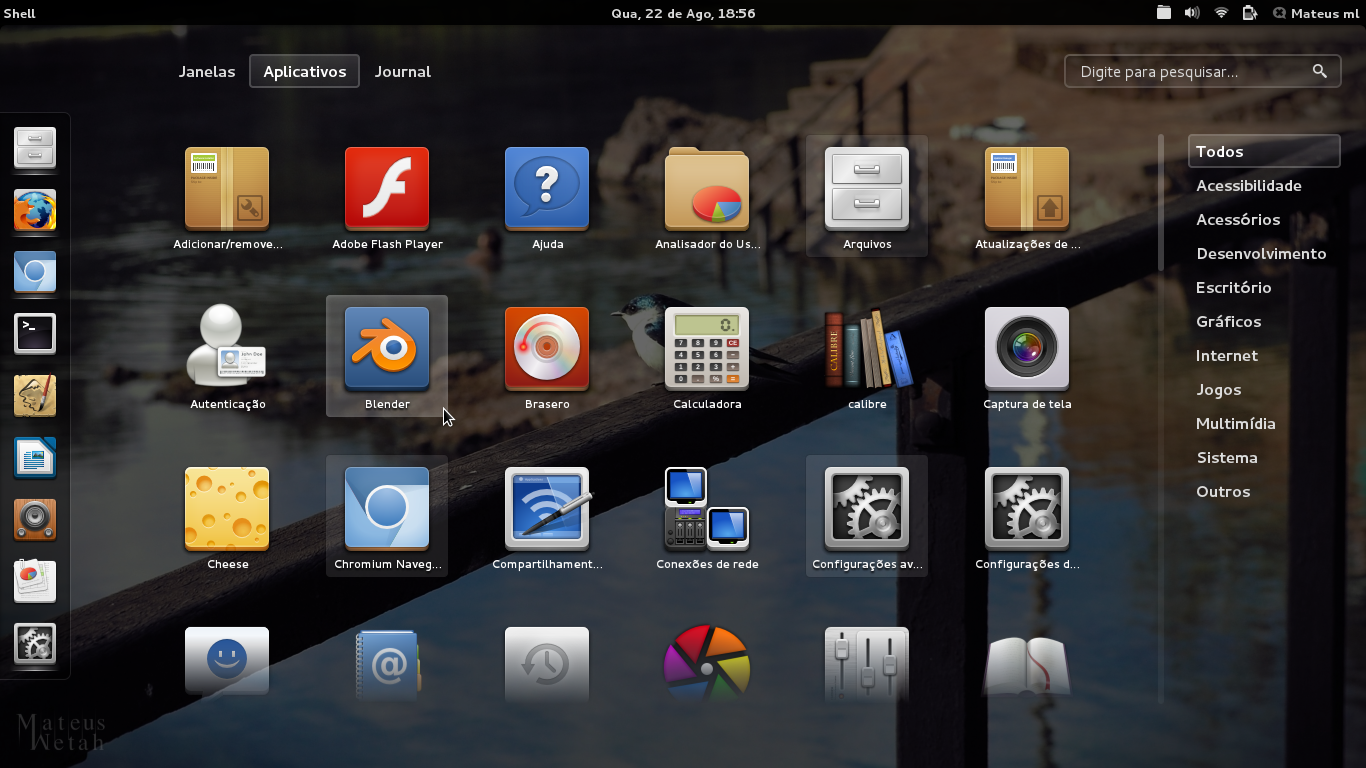Open system settings gear in dash
Screen dimensions: 1366x768
[35, 644]
